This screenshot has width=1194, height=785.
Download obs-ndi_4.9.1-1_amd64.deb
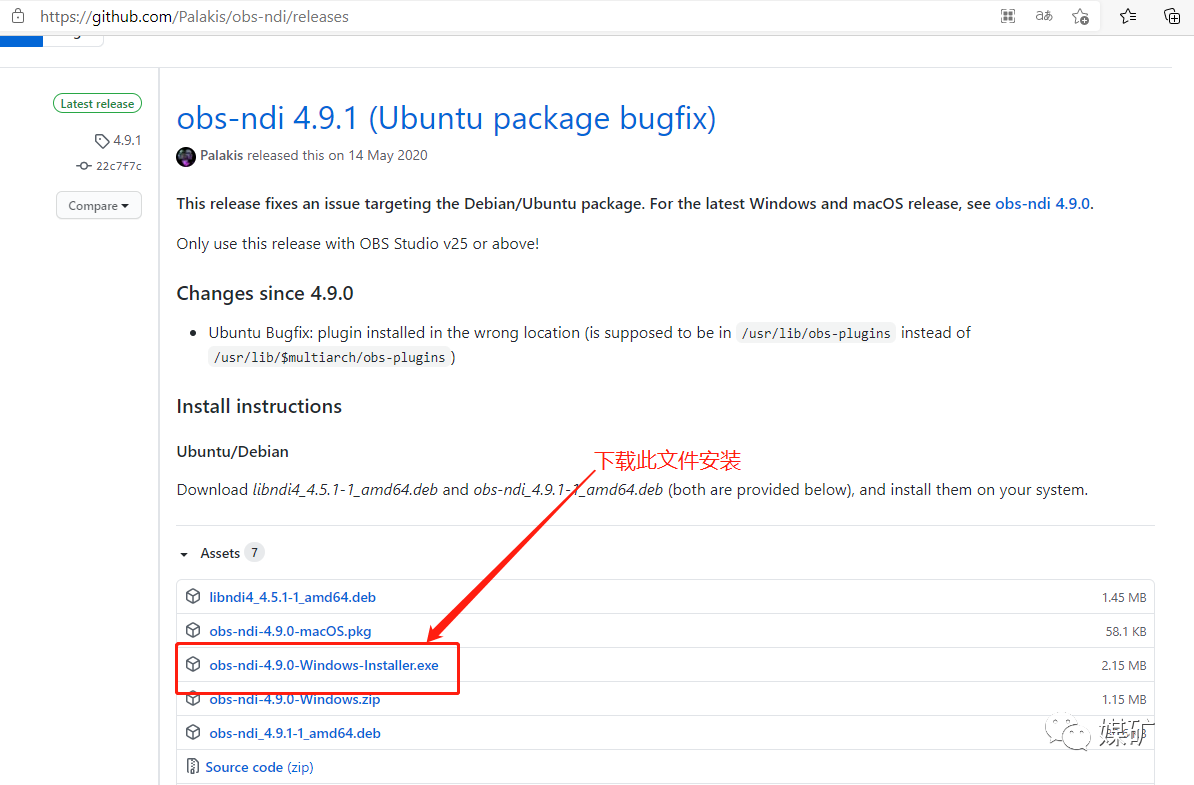(295, 733)
